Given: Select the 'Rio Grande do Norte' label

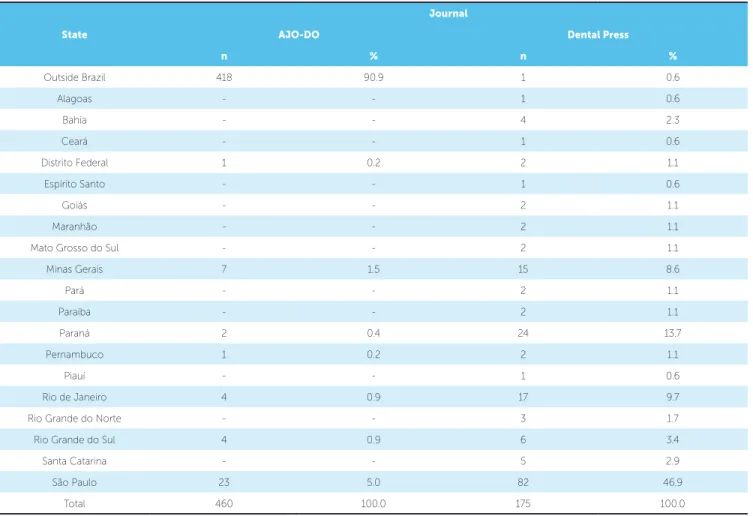Looking at the screenshot, I should click(74, 418).
